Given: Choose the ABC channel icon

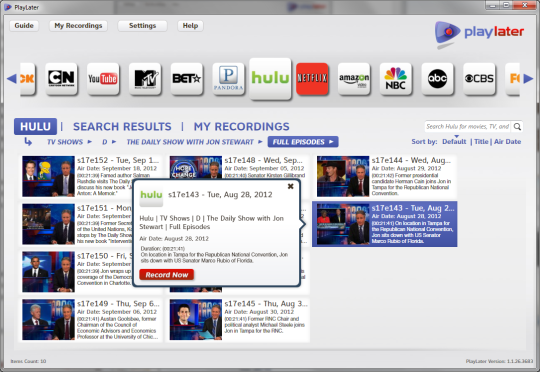Looking at the screenshot, I should [437, 79].
